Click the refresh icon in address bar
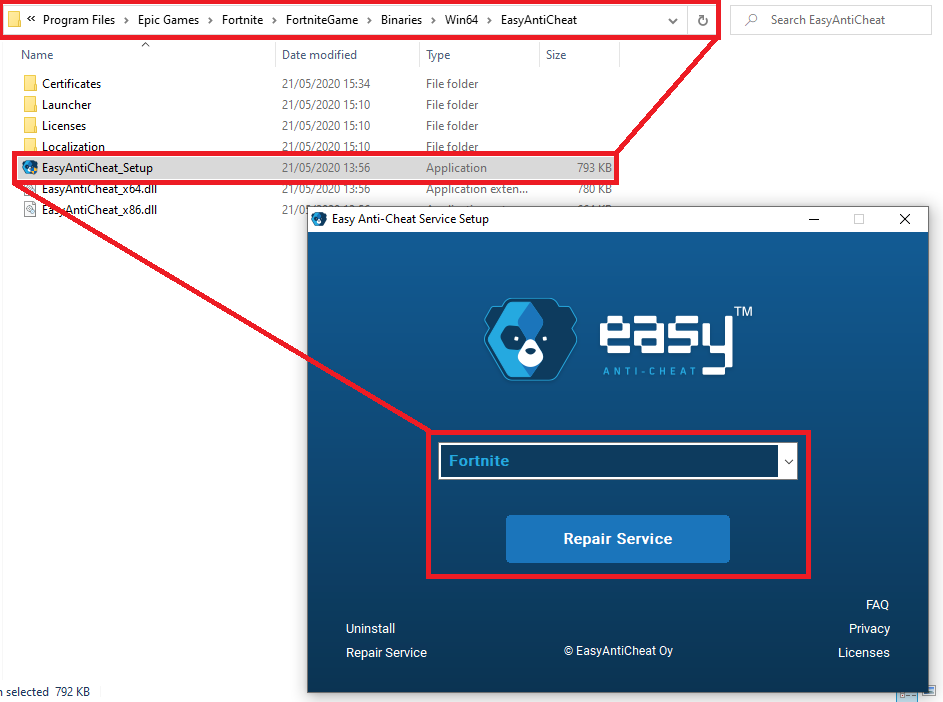The height and width of the screenshot is (702, 943). coord(702,20)
